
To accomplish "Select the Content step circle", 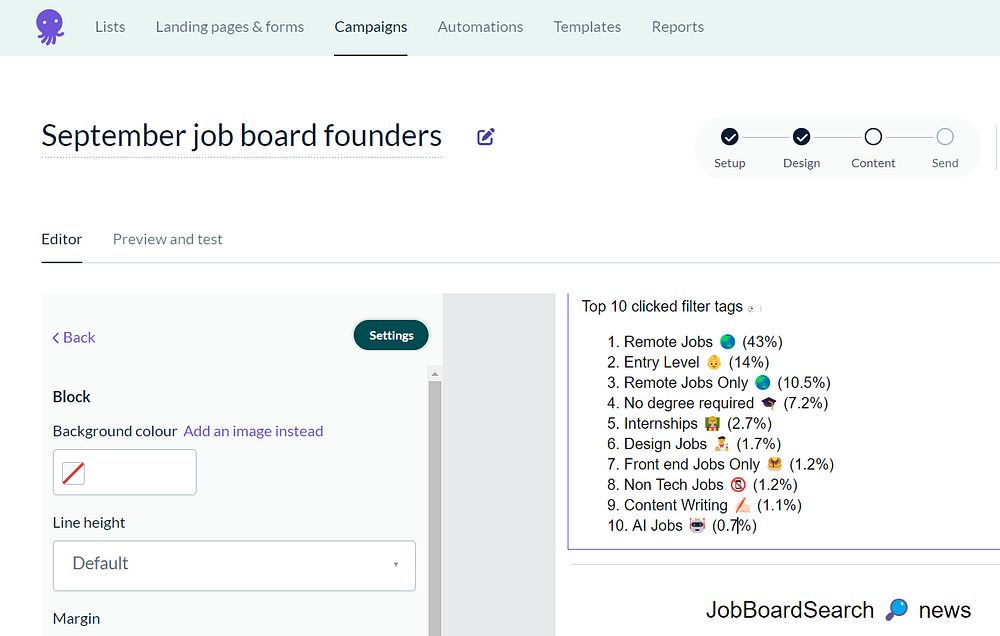I will 873,137.
